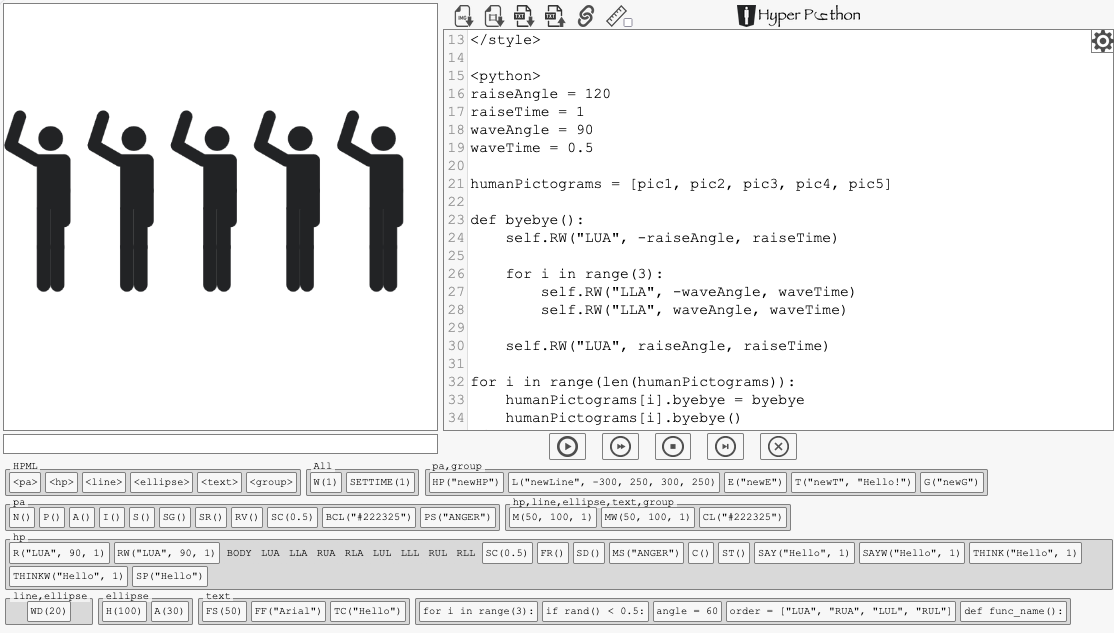Click the fast-forward run button
The height and width of the screenshot is (633, 1114).
coord(620,446)
